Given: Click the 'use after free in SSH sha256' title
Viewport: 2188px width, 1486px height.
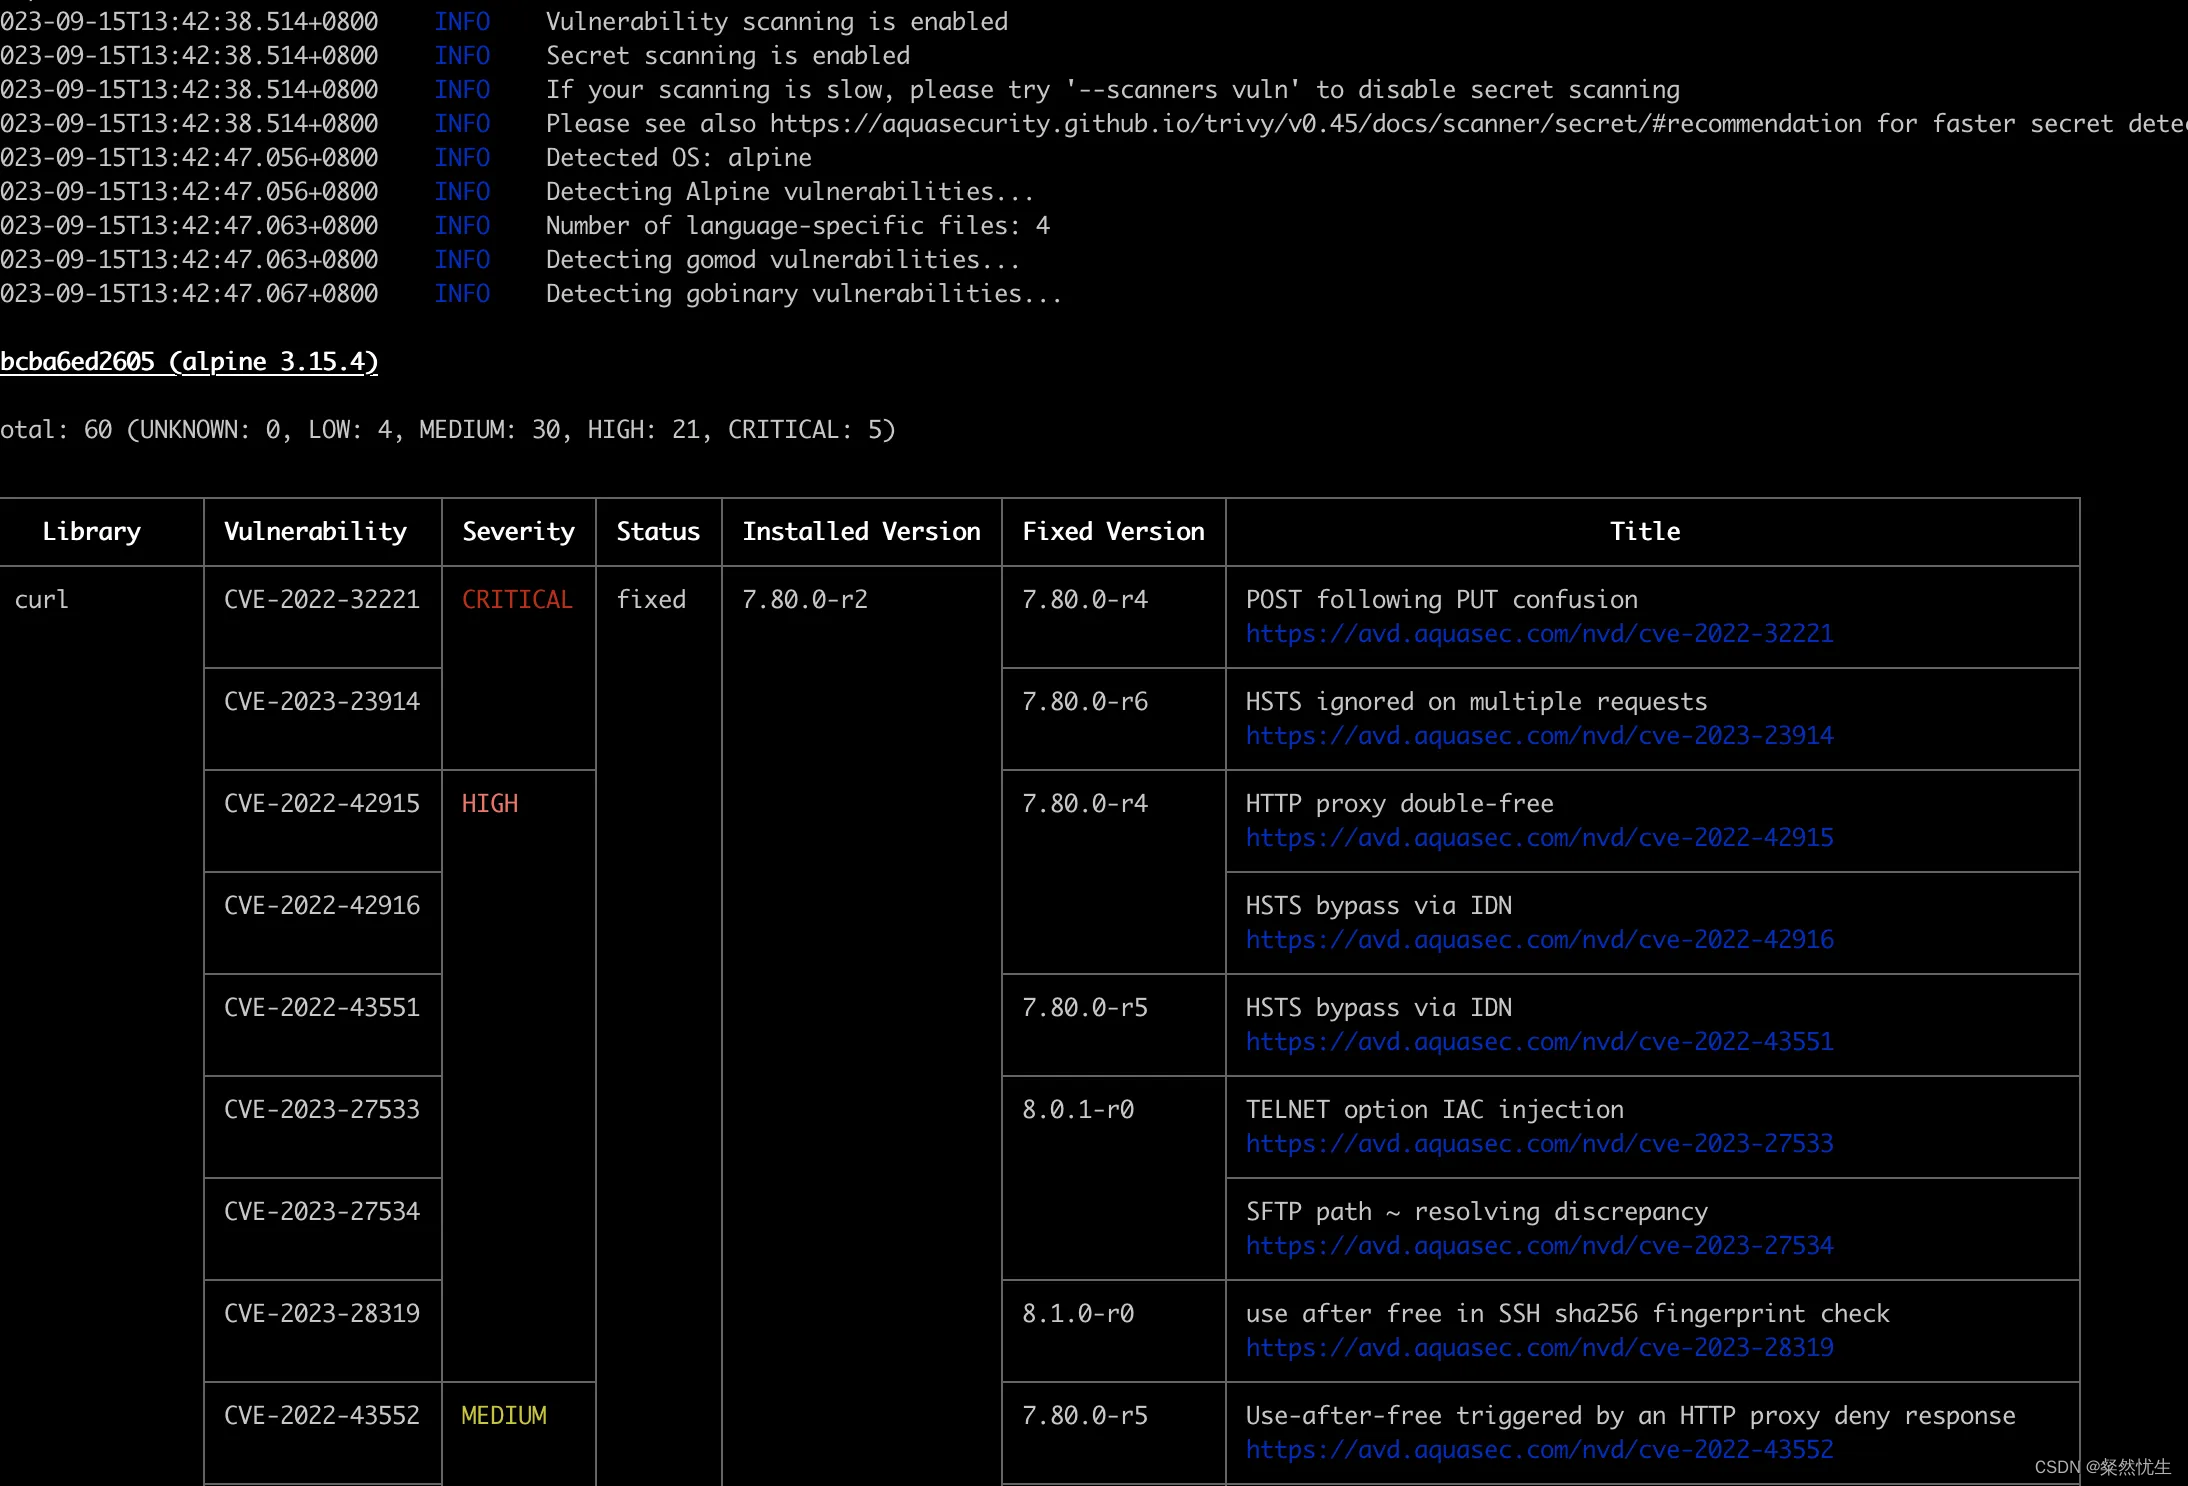Looking at the screenshot, I should (x=1568, y=1314).
